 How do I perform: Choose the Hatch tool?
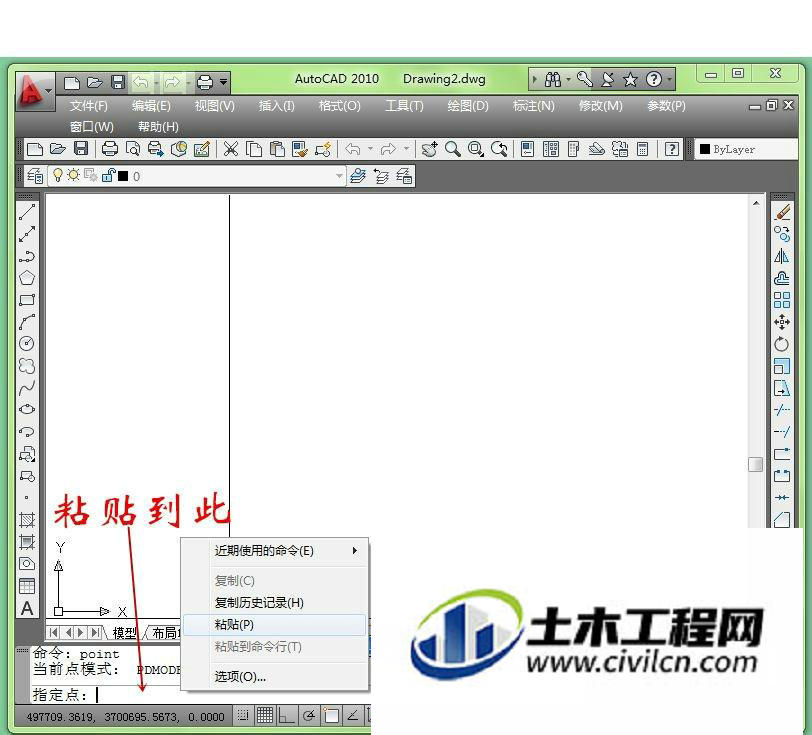(x=27, y=520)
